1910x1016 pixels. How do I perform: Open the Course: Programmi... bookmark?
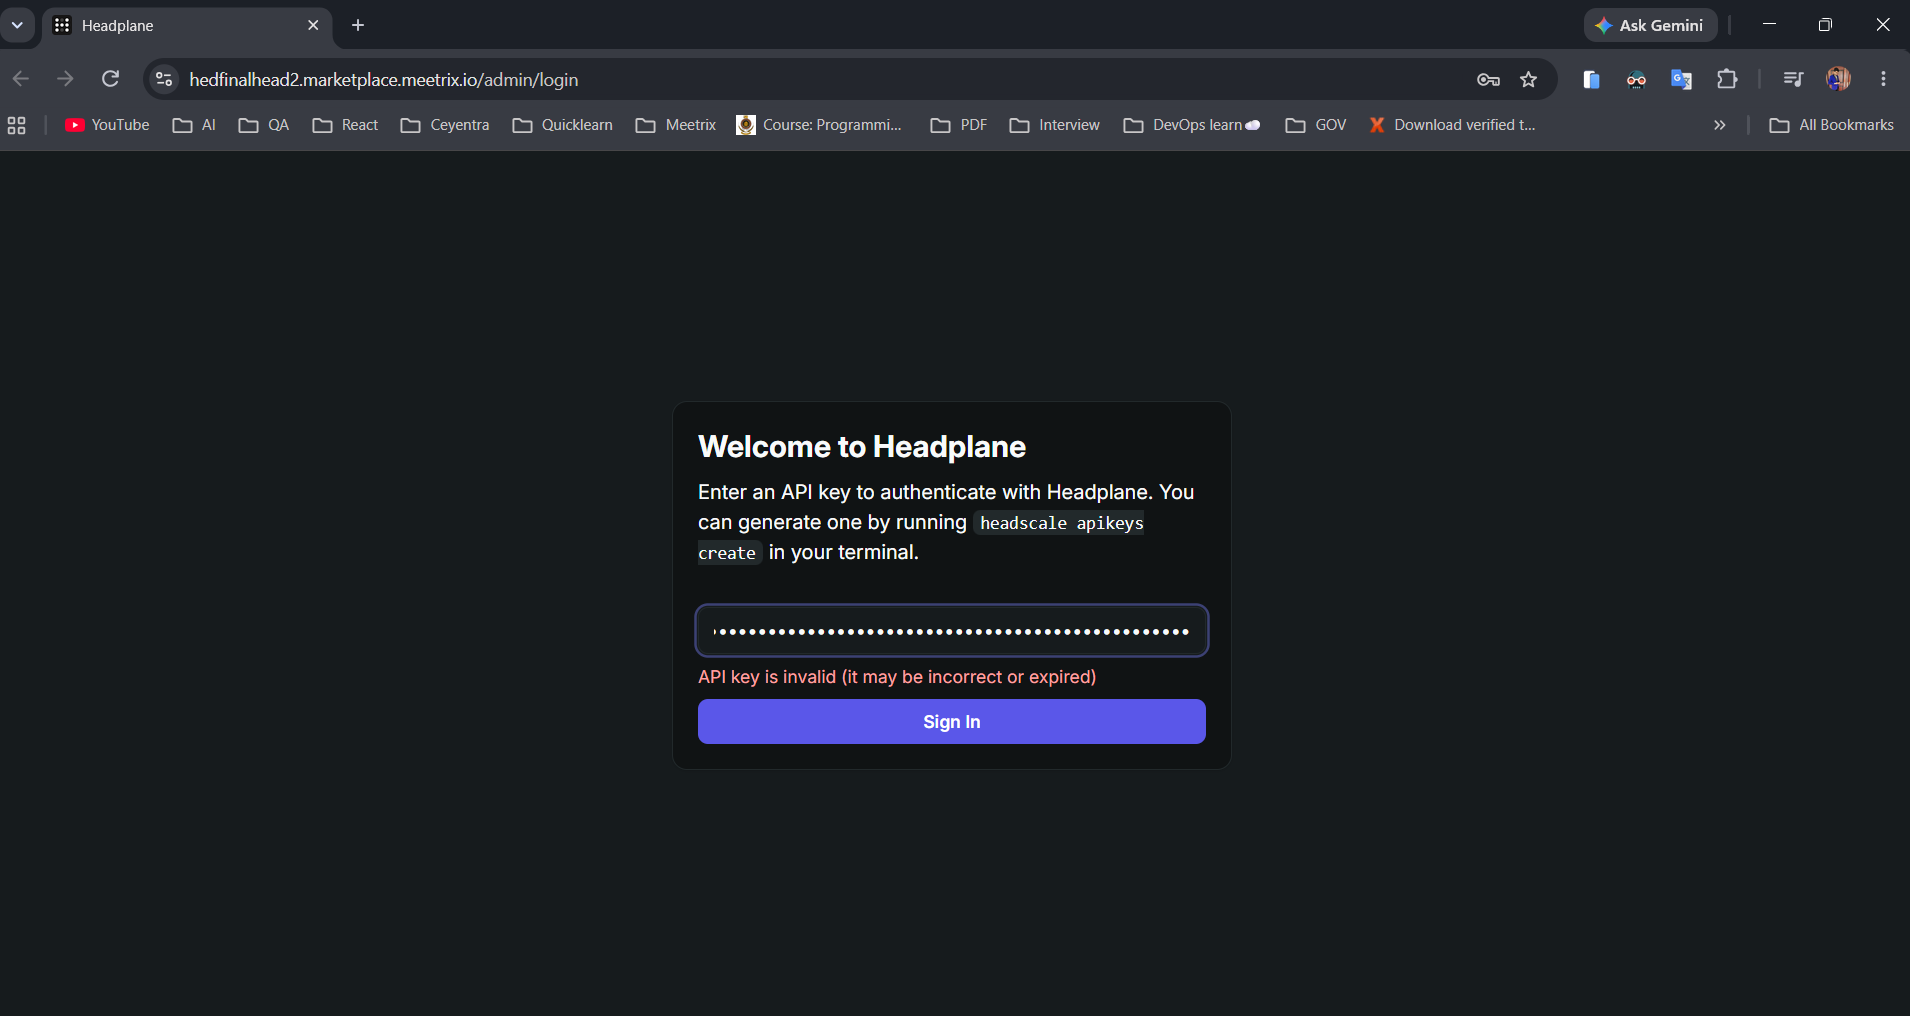pos(819,125)
